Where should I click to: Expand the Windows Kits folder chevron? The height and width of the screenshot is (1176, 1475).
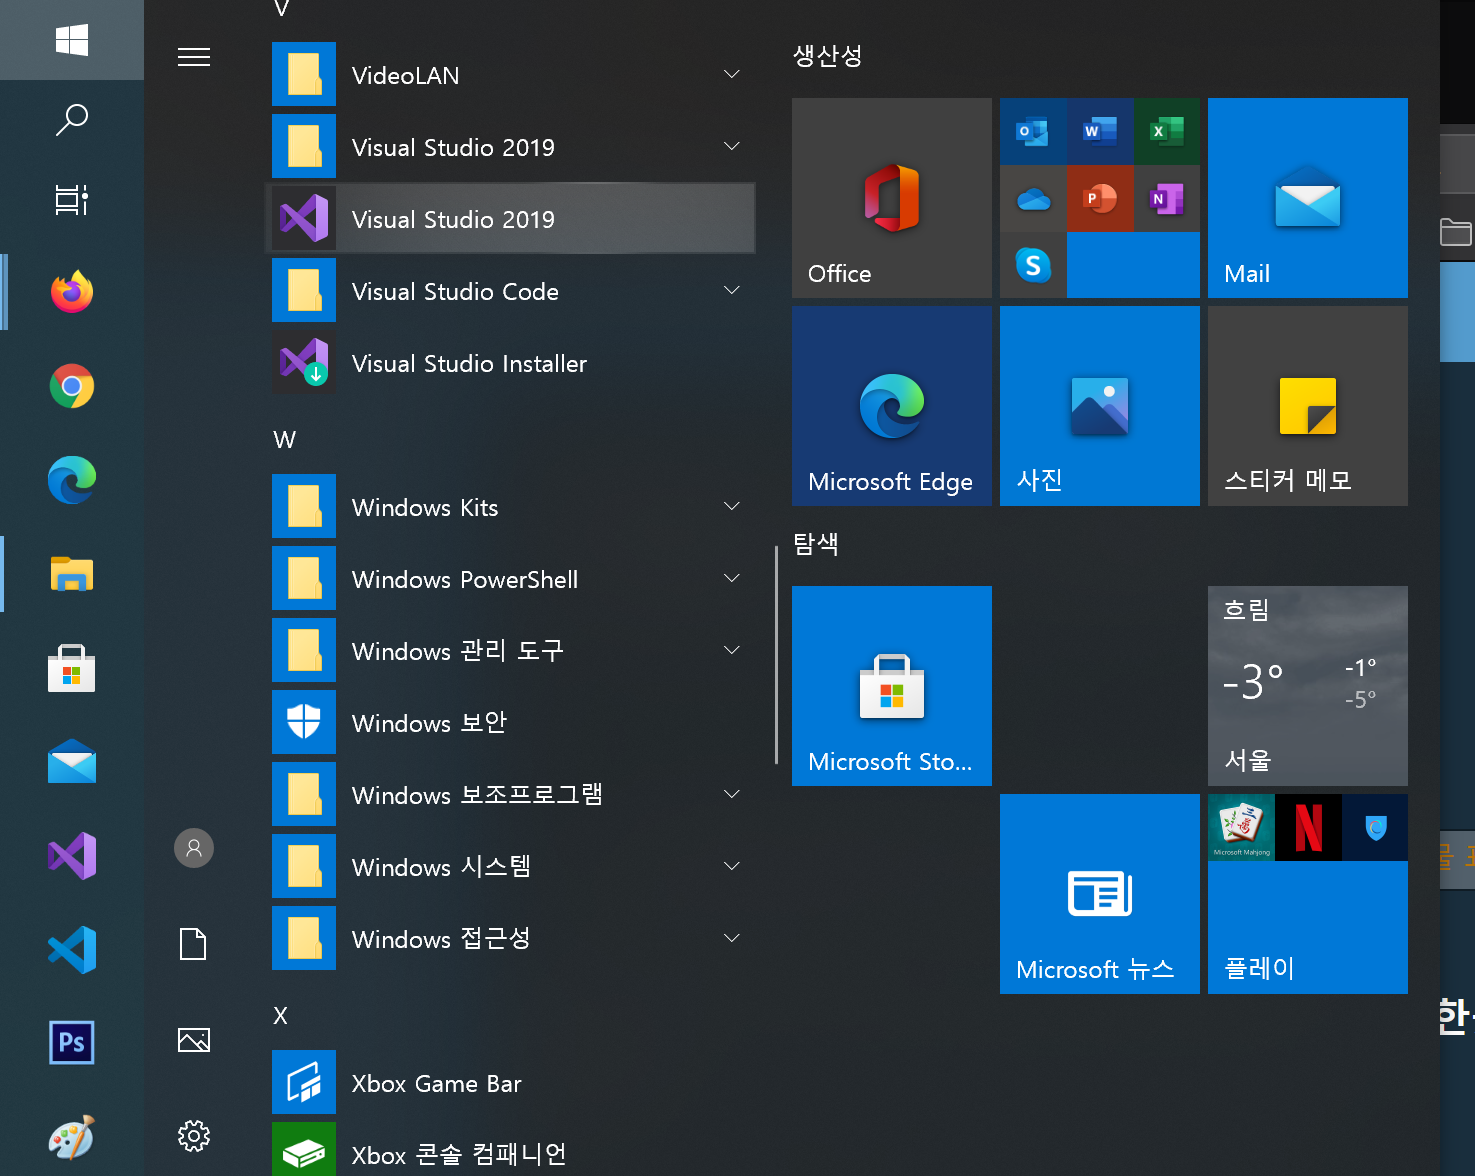[732, 507]
